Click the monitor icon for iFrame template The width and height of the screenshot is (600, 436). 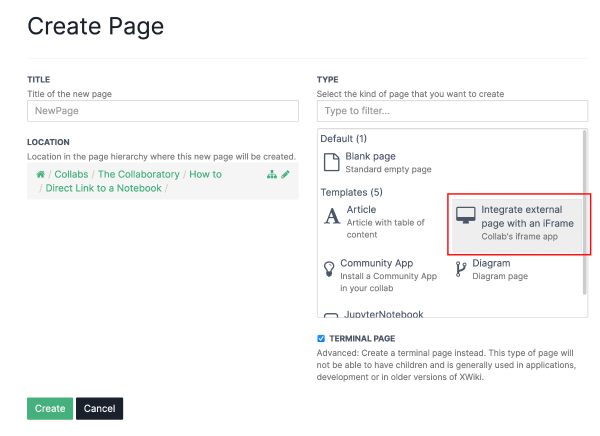(x=466, y=215)
